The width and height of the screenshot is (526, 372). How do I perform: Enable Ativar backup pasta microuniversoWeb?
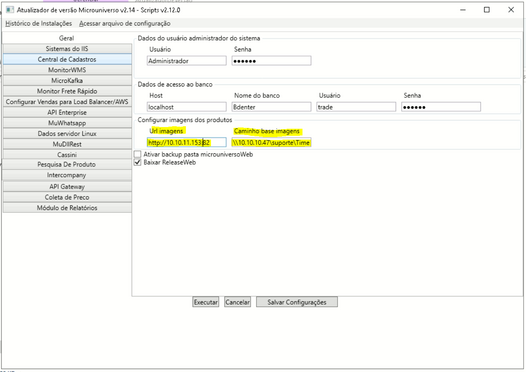pos(137,154)
